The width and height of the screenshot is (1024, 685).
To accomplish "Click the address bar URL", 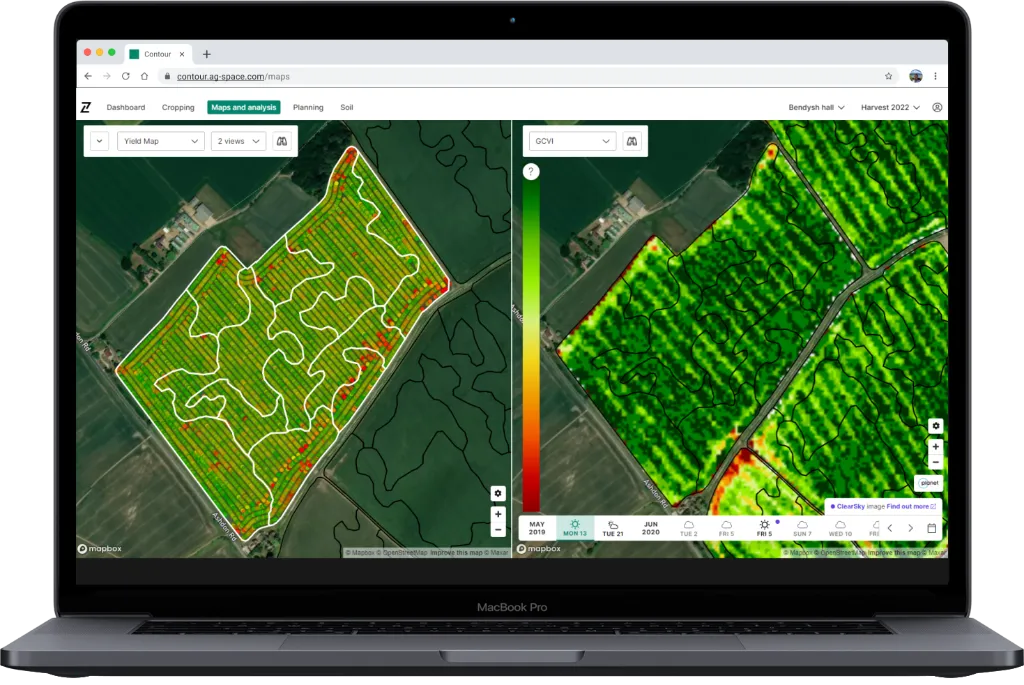I will 233,76.
